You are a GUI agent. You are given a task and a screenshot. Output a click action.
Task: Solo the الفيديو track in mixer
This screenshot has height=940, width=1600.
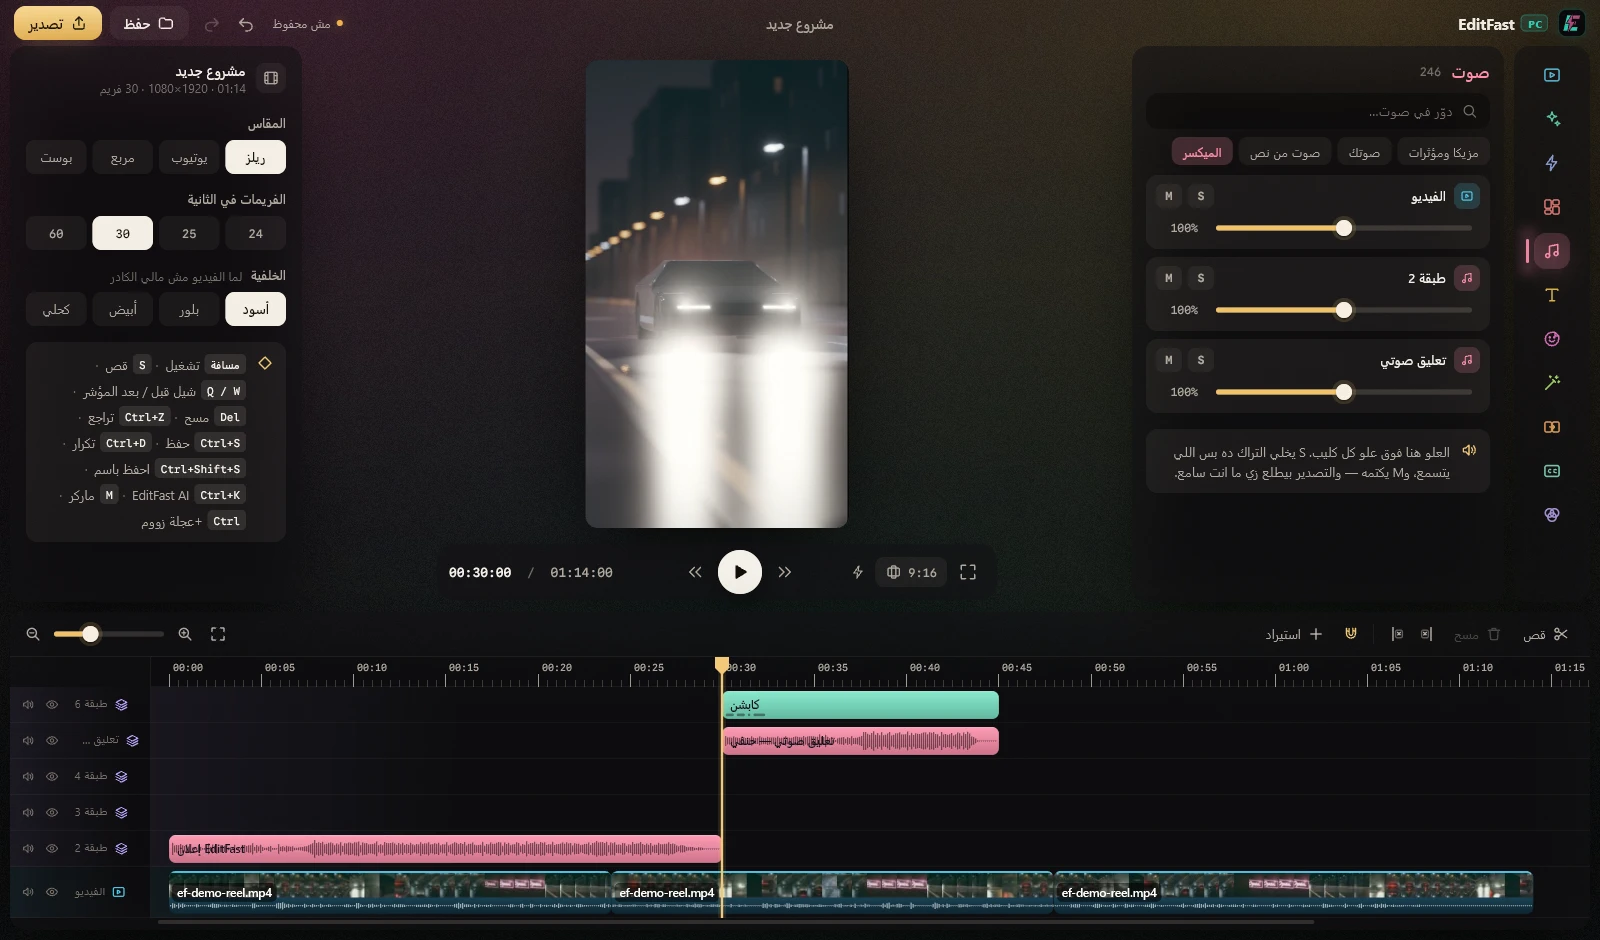click(1201, 196)
